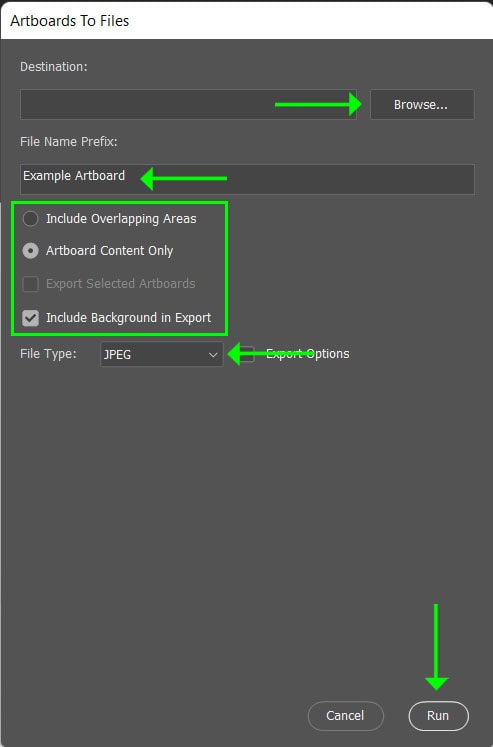Open the JPEG File Type dropdown
The width and height of the screenshot is (493, 747).
pyautogui.click(x=161, y=354)
